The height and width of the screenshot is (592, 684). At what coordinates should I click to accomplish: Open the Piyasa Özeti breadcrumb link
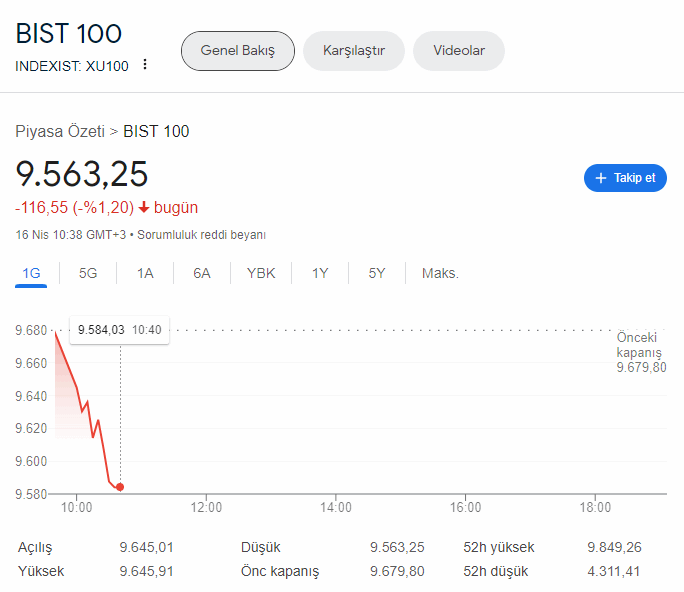(60, 131)
